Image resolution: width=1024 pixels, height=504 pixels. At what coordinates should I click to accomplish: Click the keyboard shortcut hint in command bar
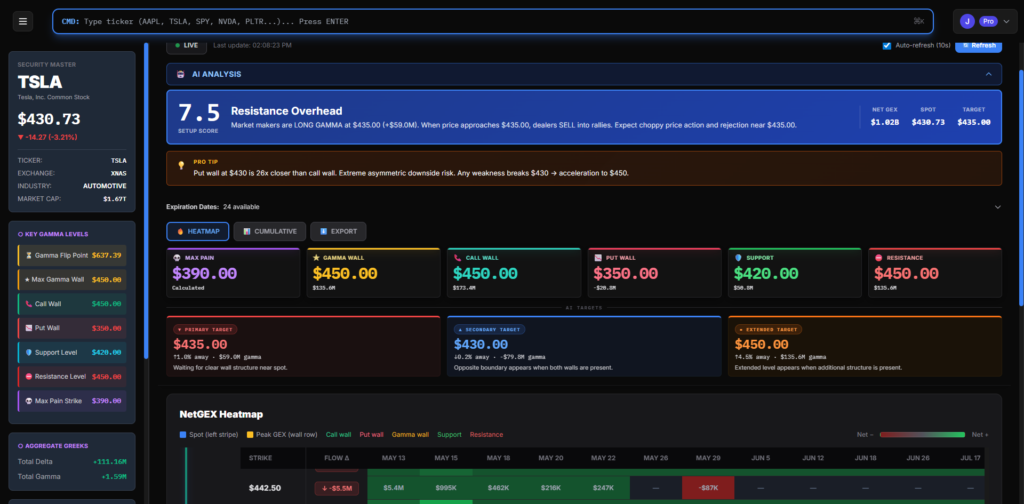(919, 22)
